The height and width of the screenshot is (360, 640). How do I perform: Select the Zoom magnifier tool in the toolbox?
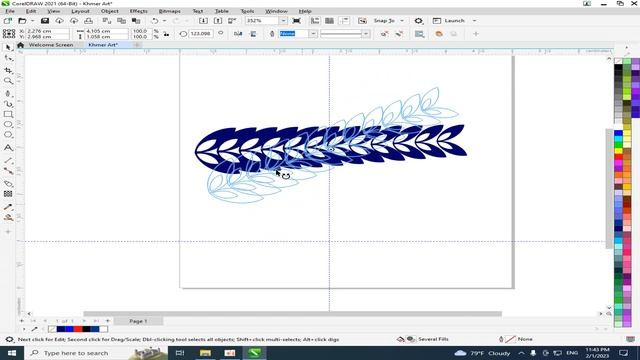[x=8, y=81]
